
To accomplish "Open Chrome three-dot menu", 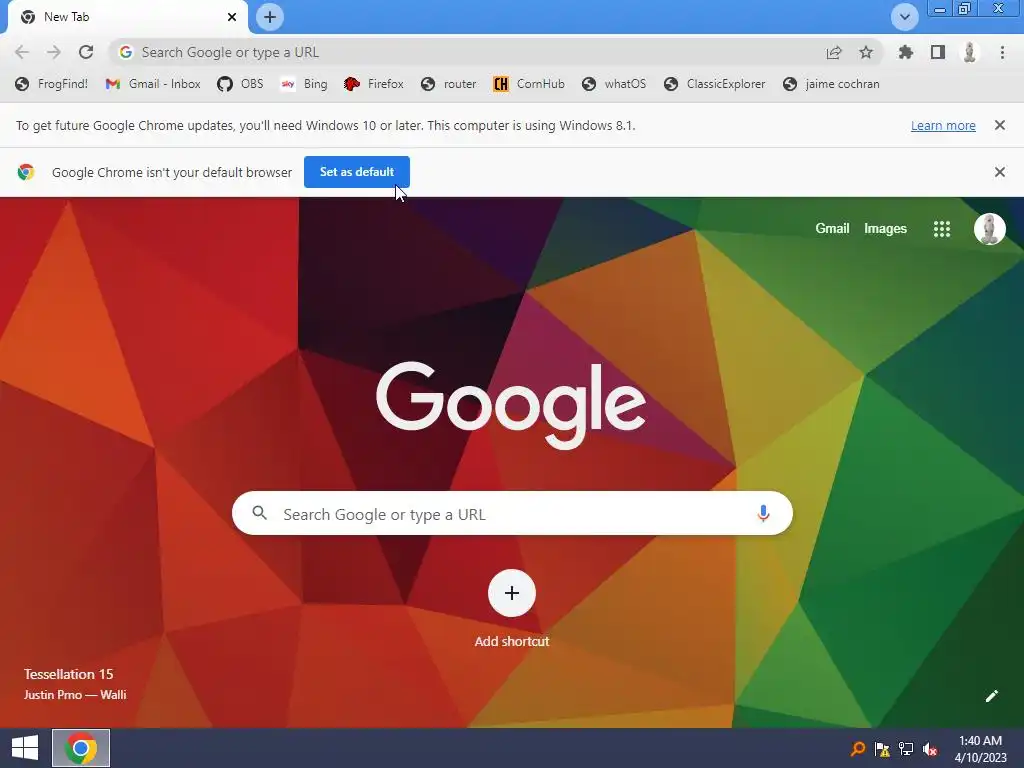I will [x=1002, y=52].
